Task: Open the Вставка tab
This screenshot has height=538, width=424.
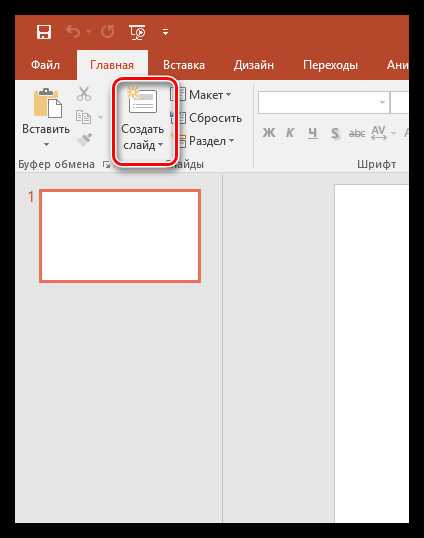Action: (x=184, y=65)
